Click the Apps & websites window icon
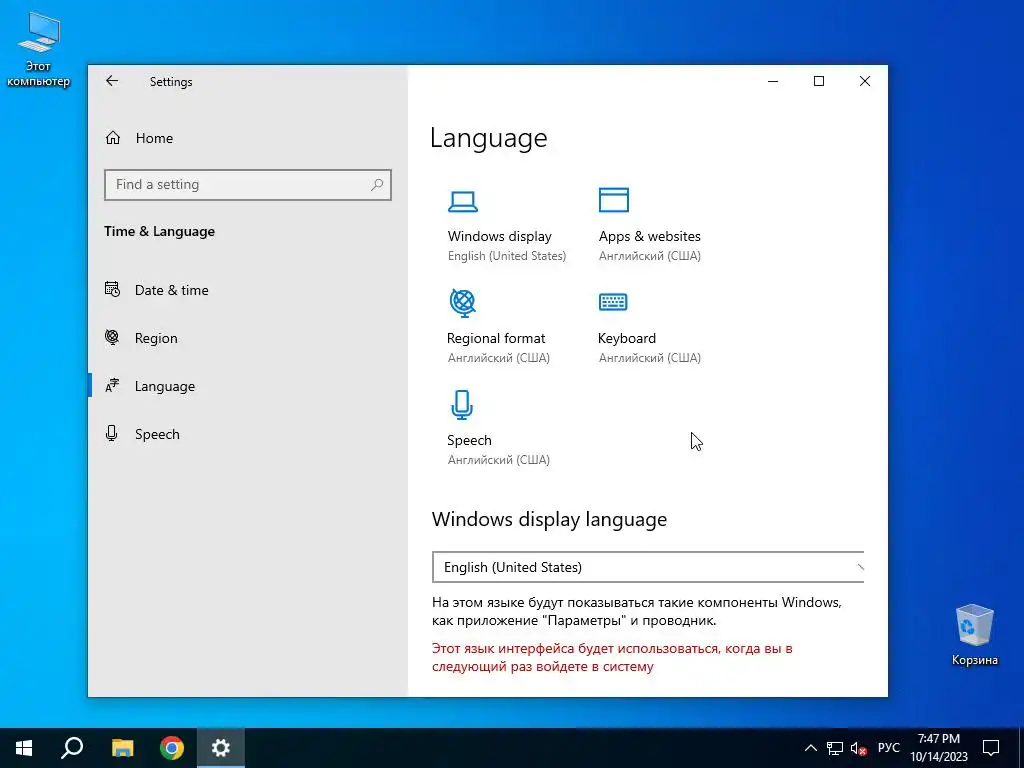 tap(614, 200)
